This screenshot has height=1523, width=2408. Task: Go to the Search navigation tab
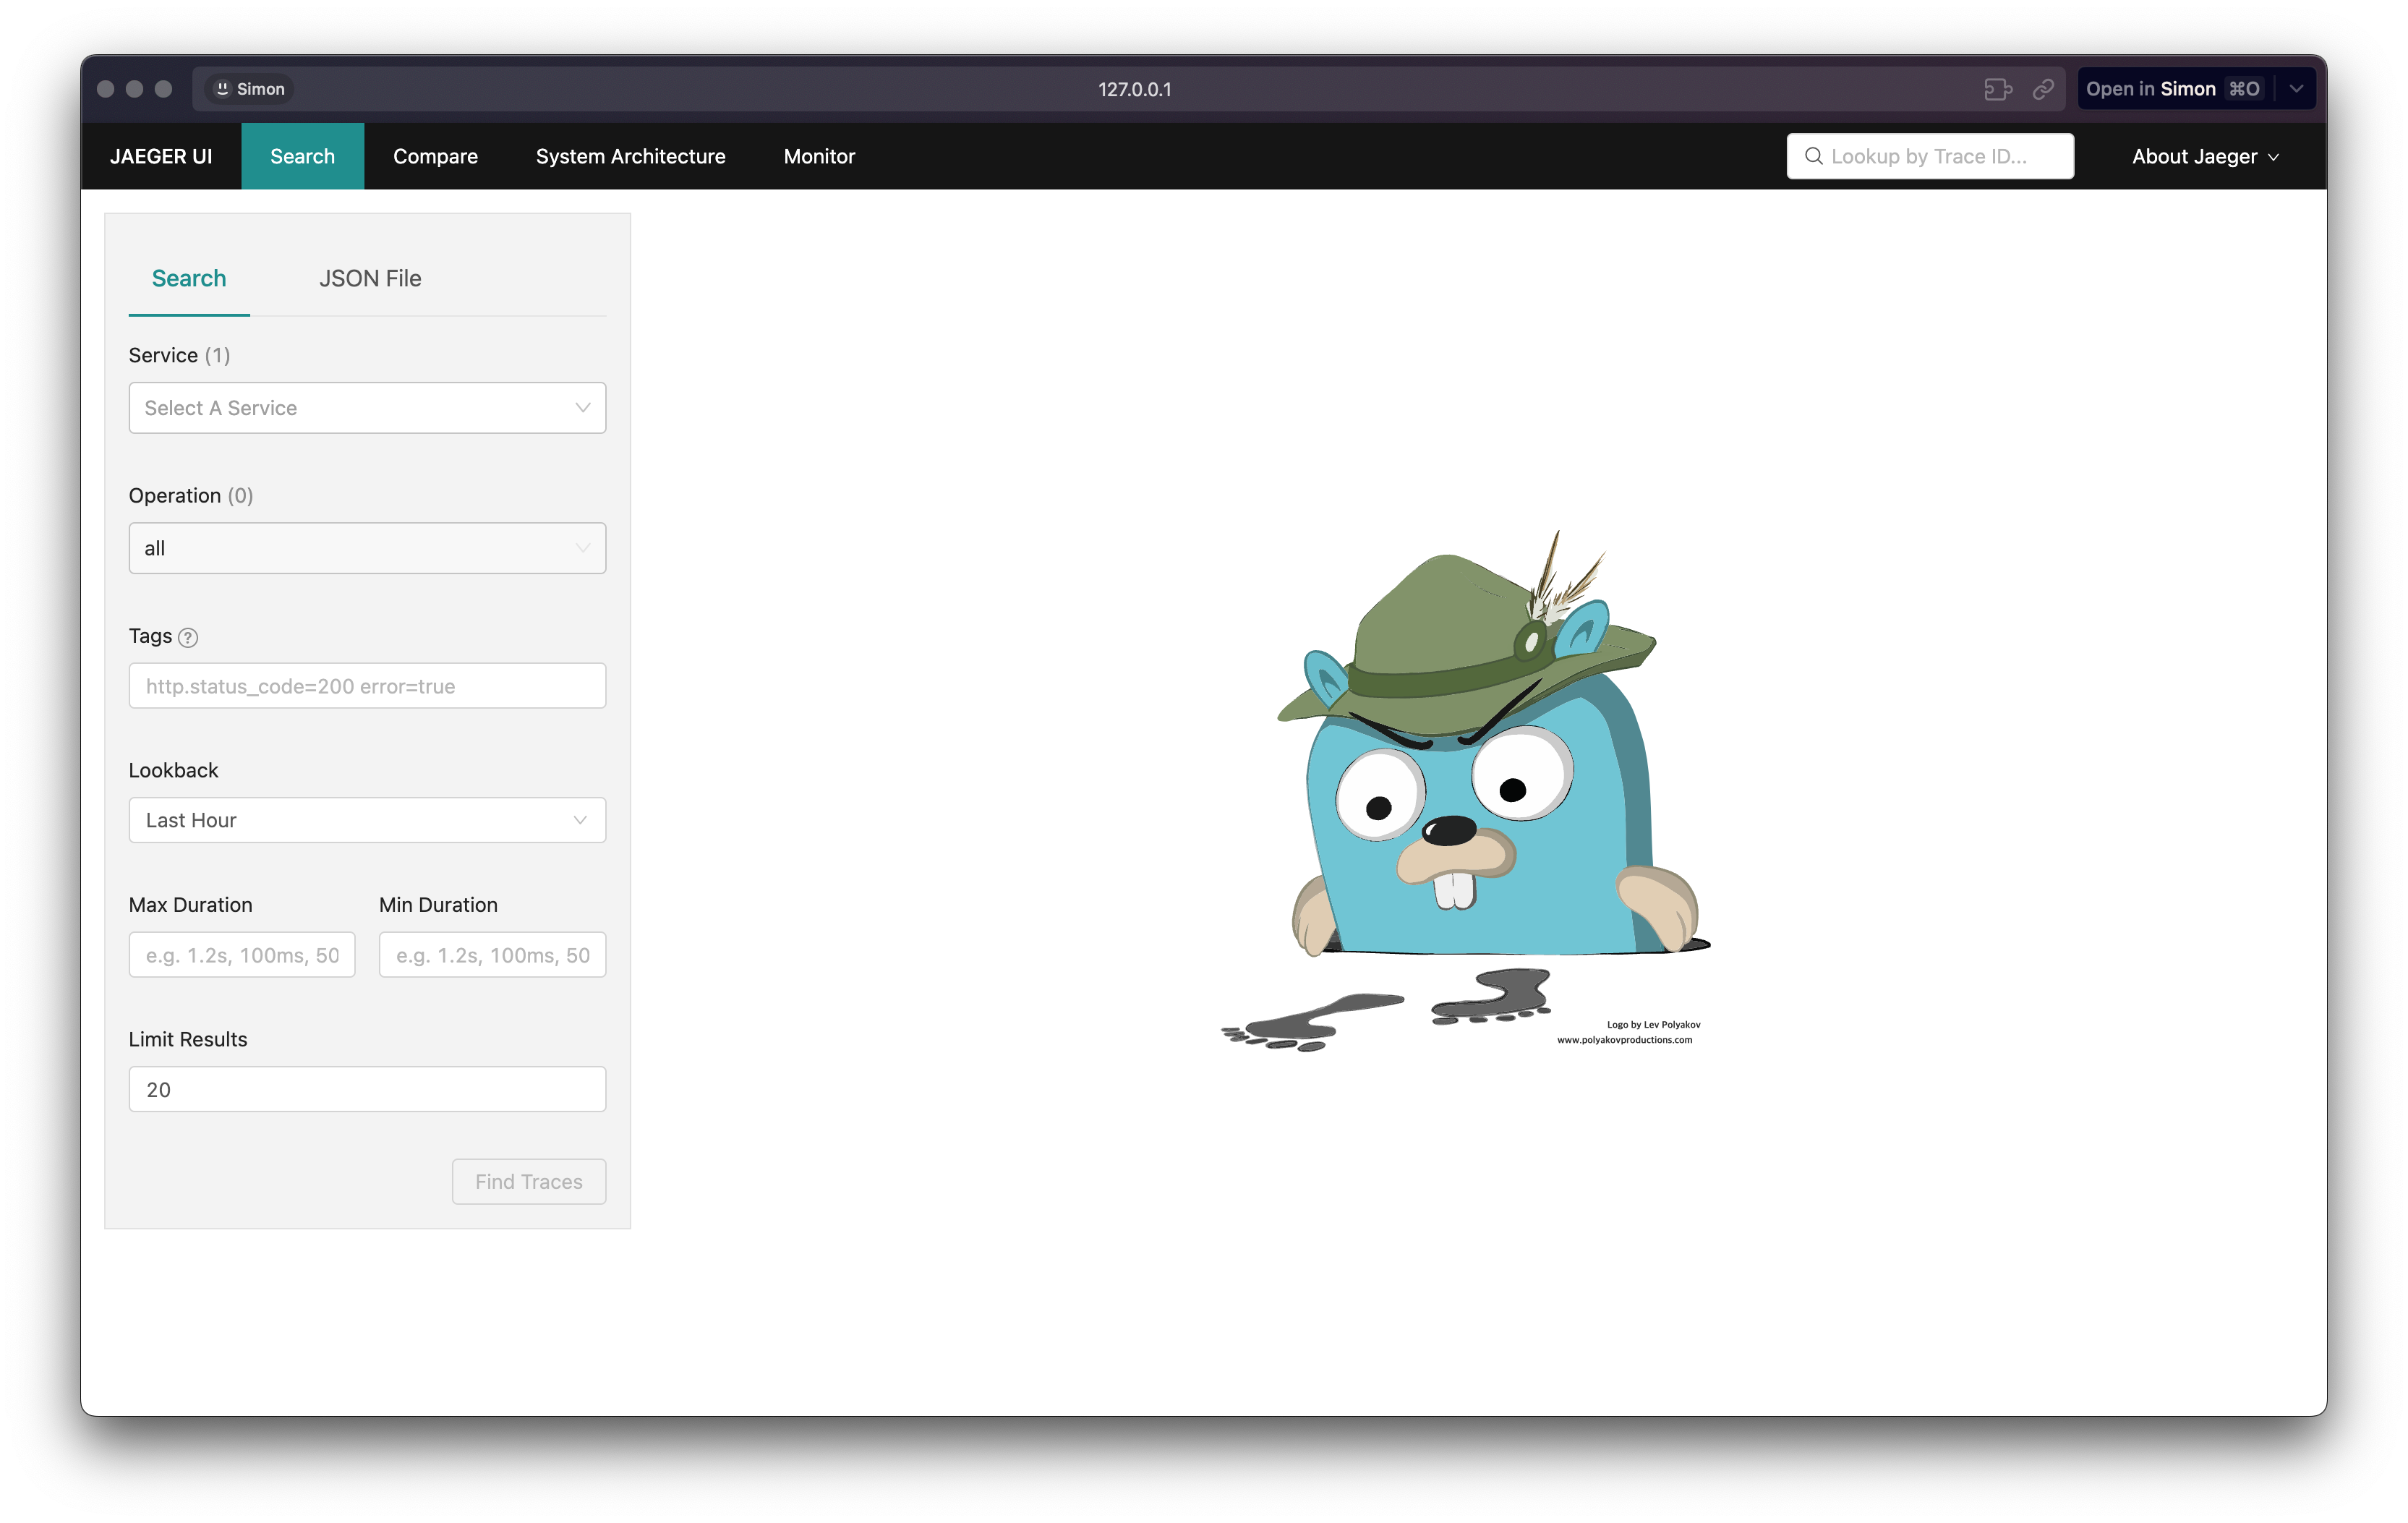(x=302, y=156)
